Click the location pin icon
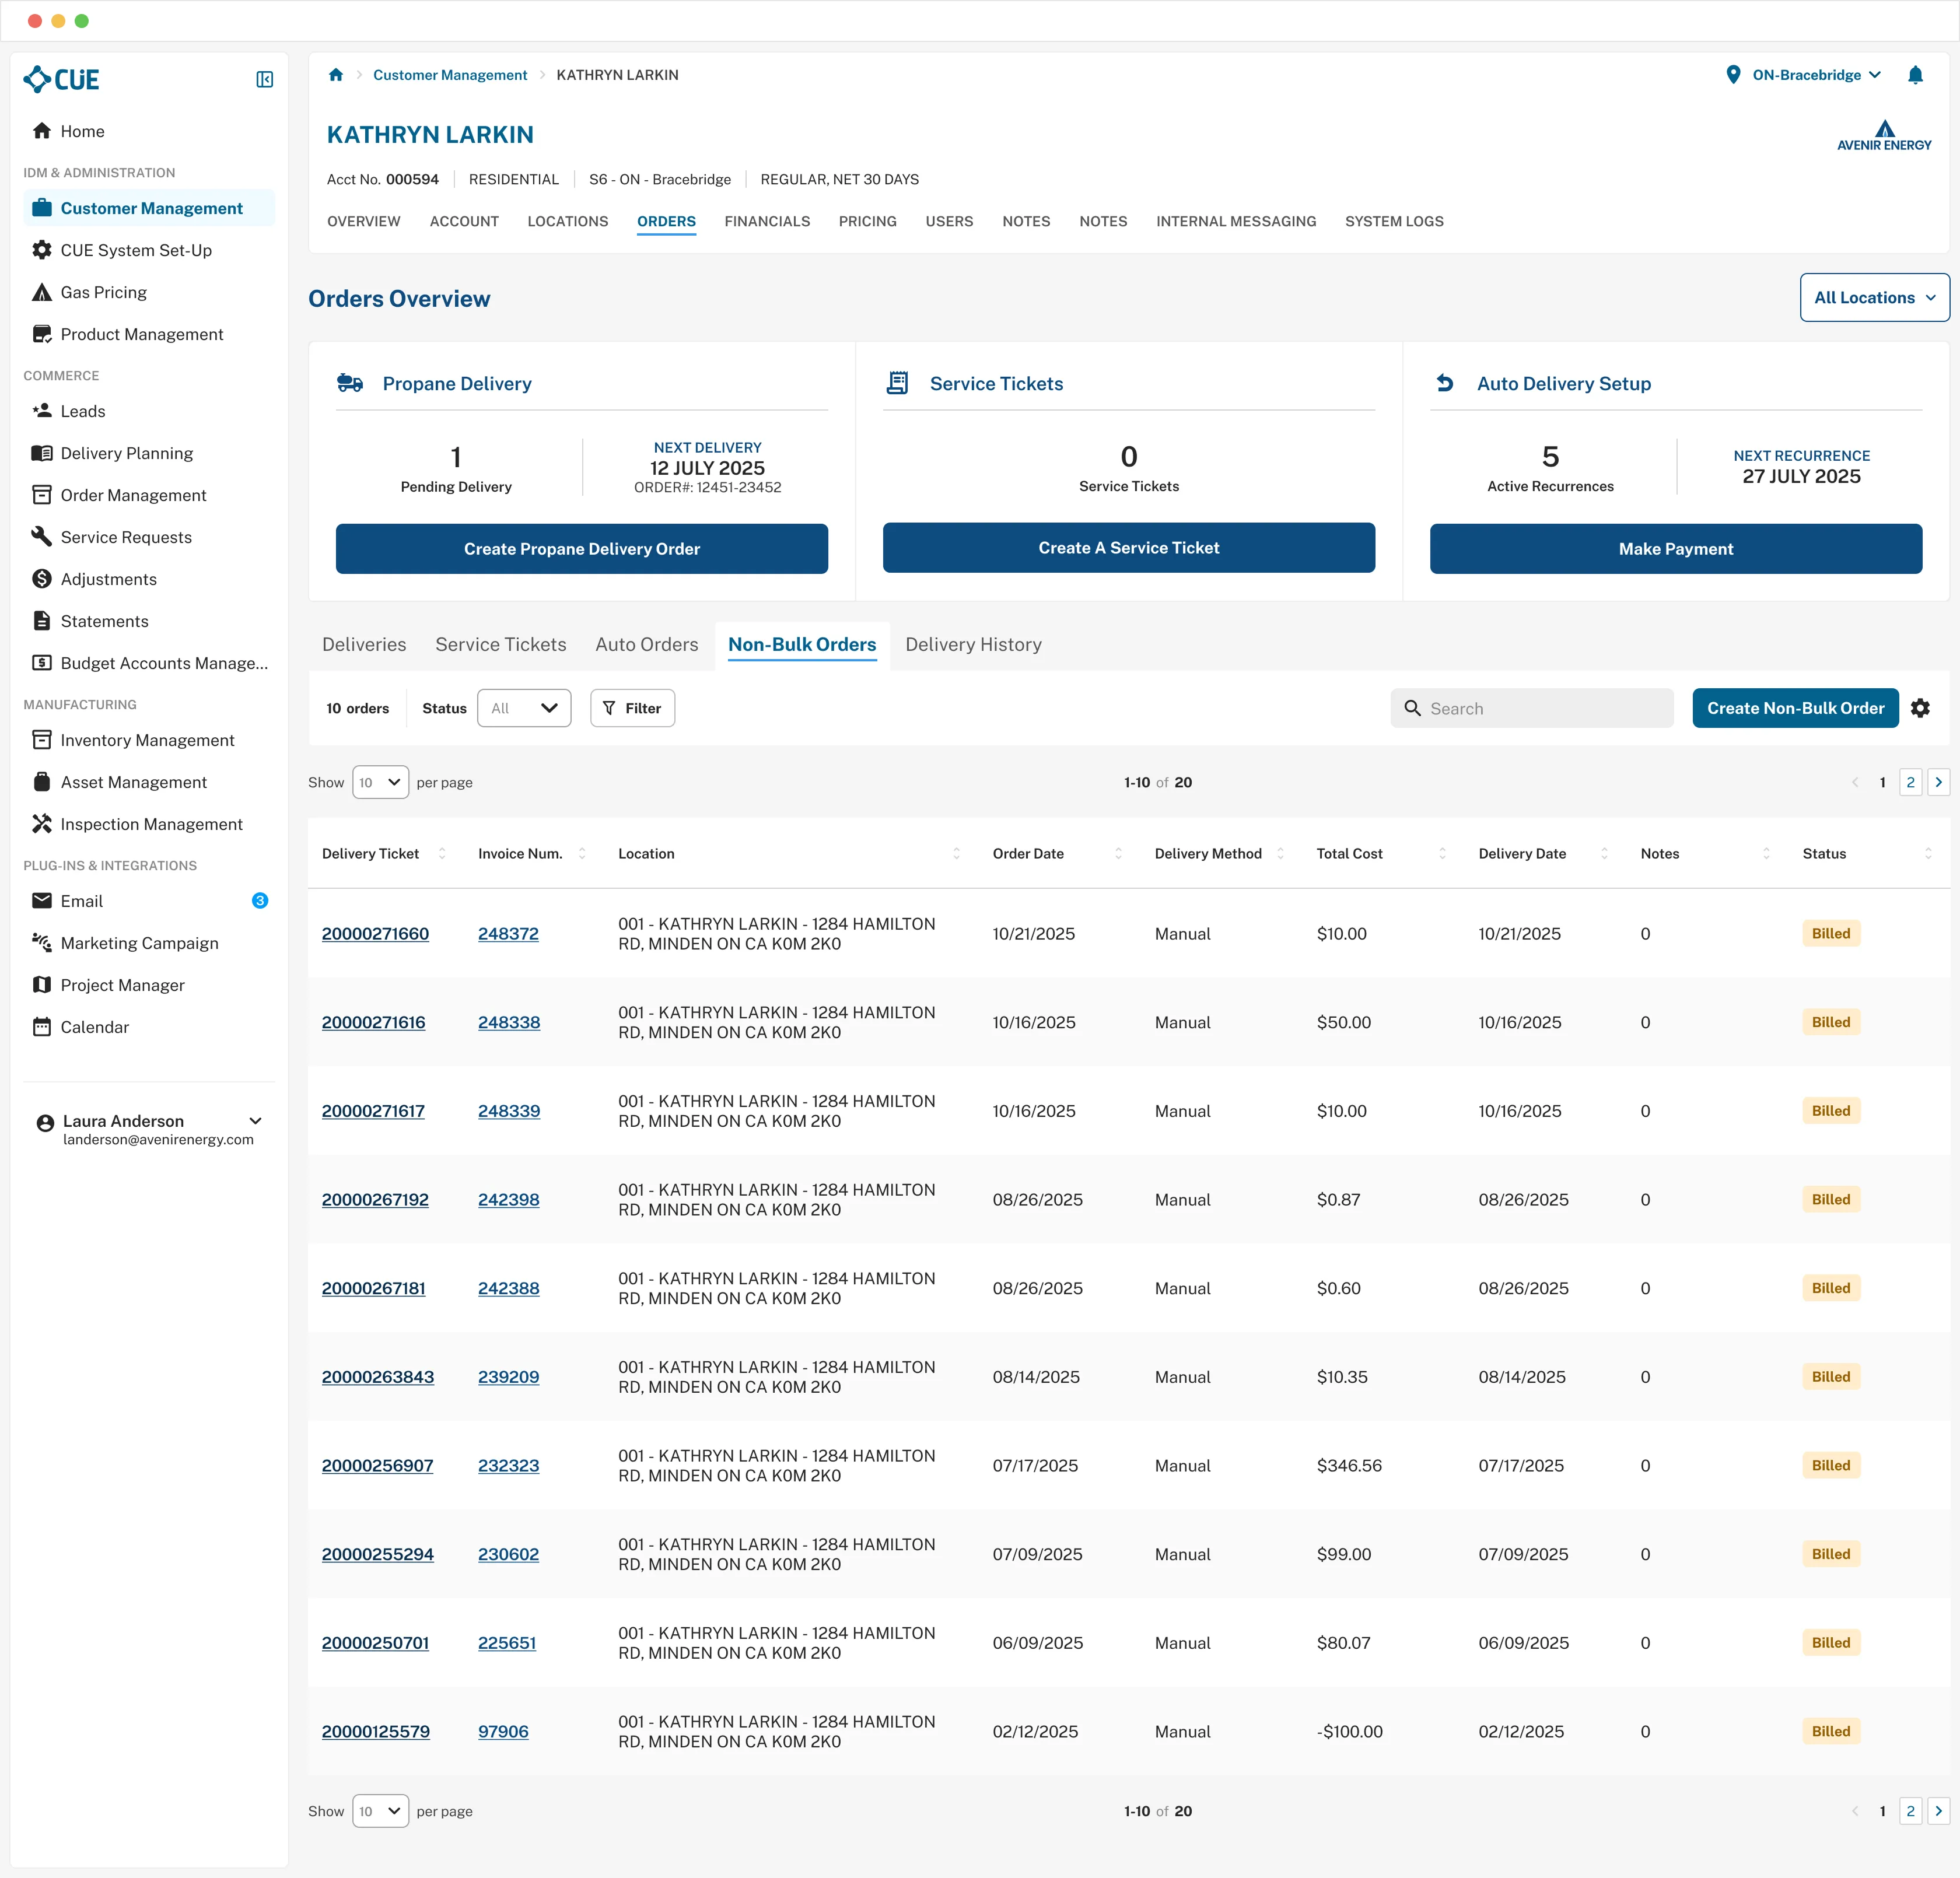 (1733, 75)
